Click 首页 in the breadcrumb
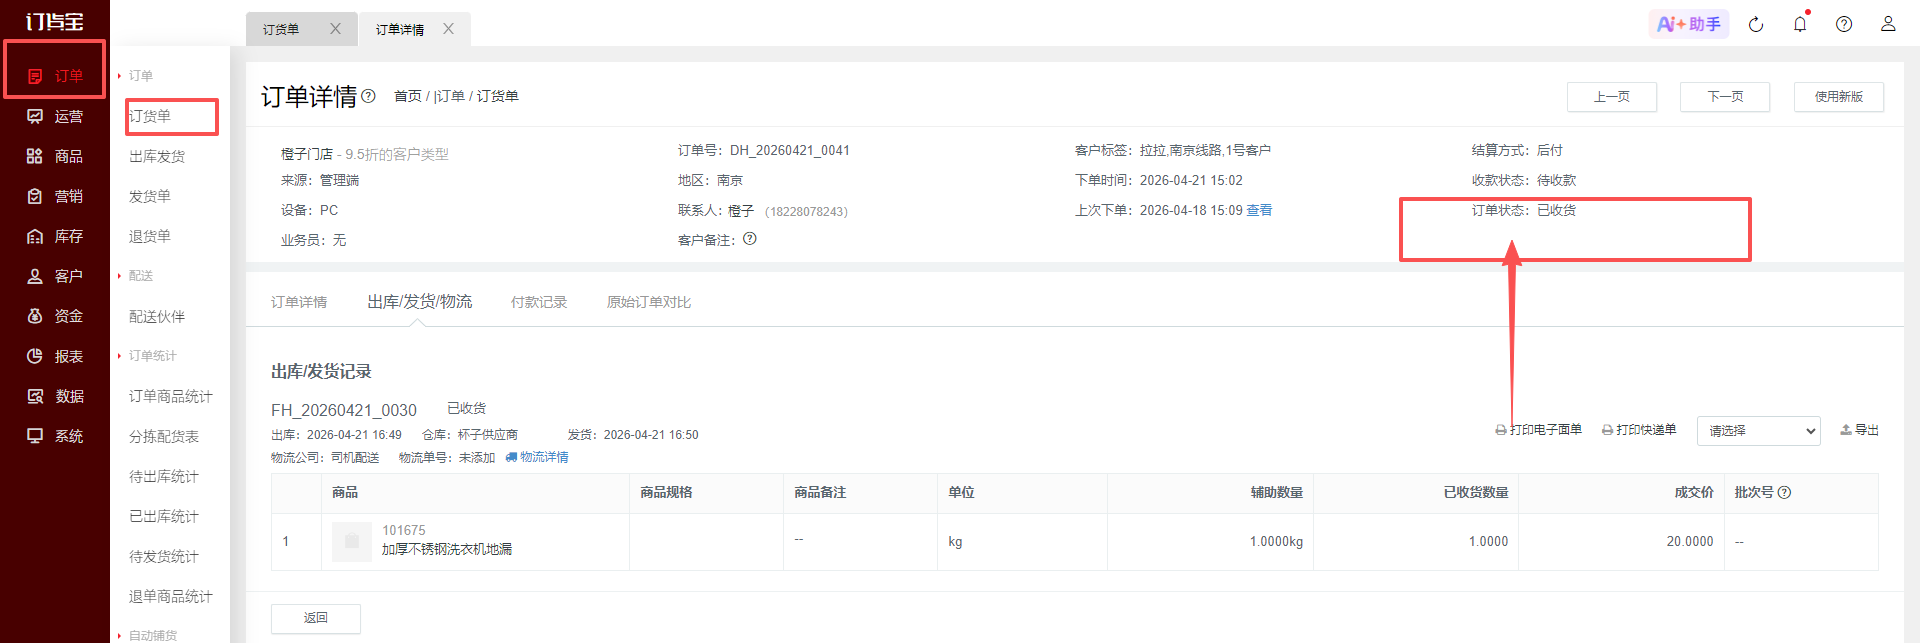 coord(408,96)
